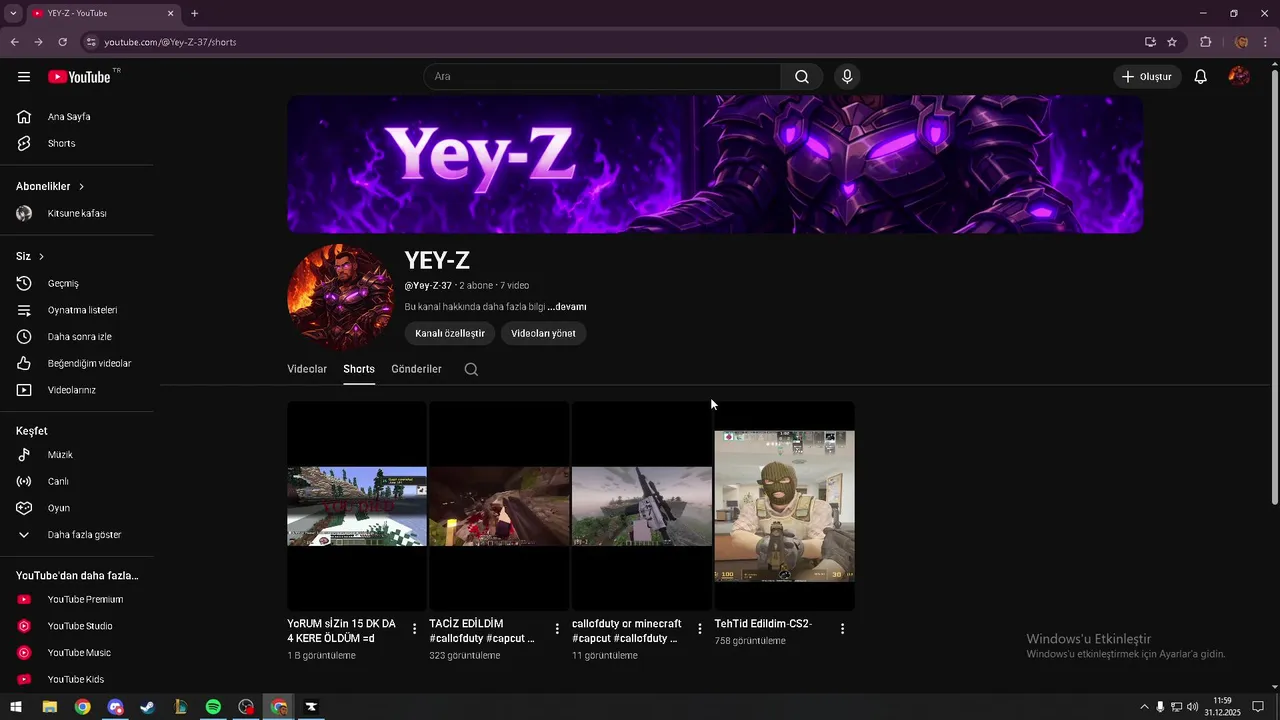Bookmark this page with star icon

tap(1172, 42)
